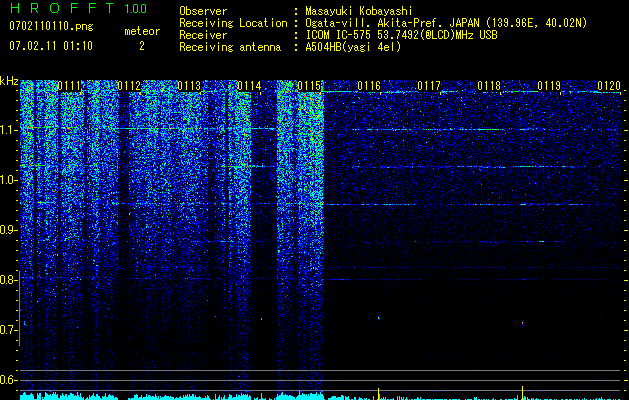Viewport: 629px width, 400px height.
Task: Click the Receiver label
Action: point(203,35)
